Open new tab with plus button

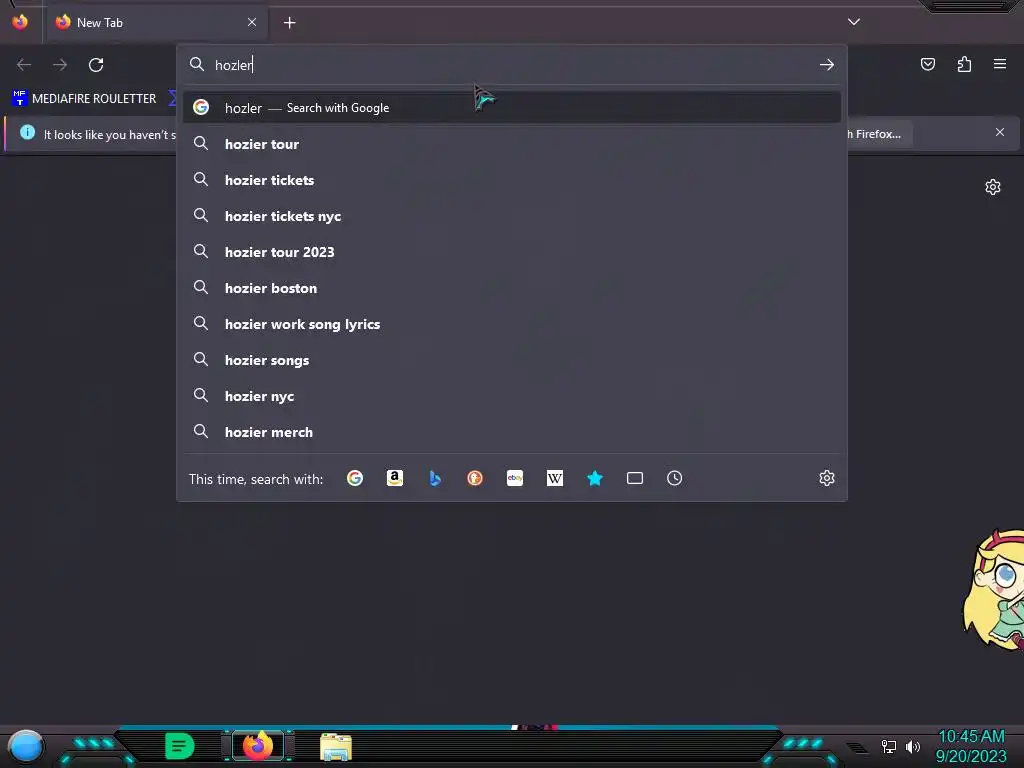tap(289, 23)
